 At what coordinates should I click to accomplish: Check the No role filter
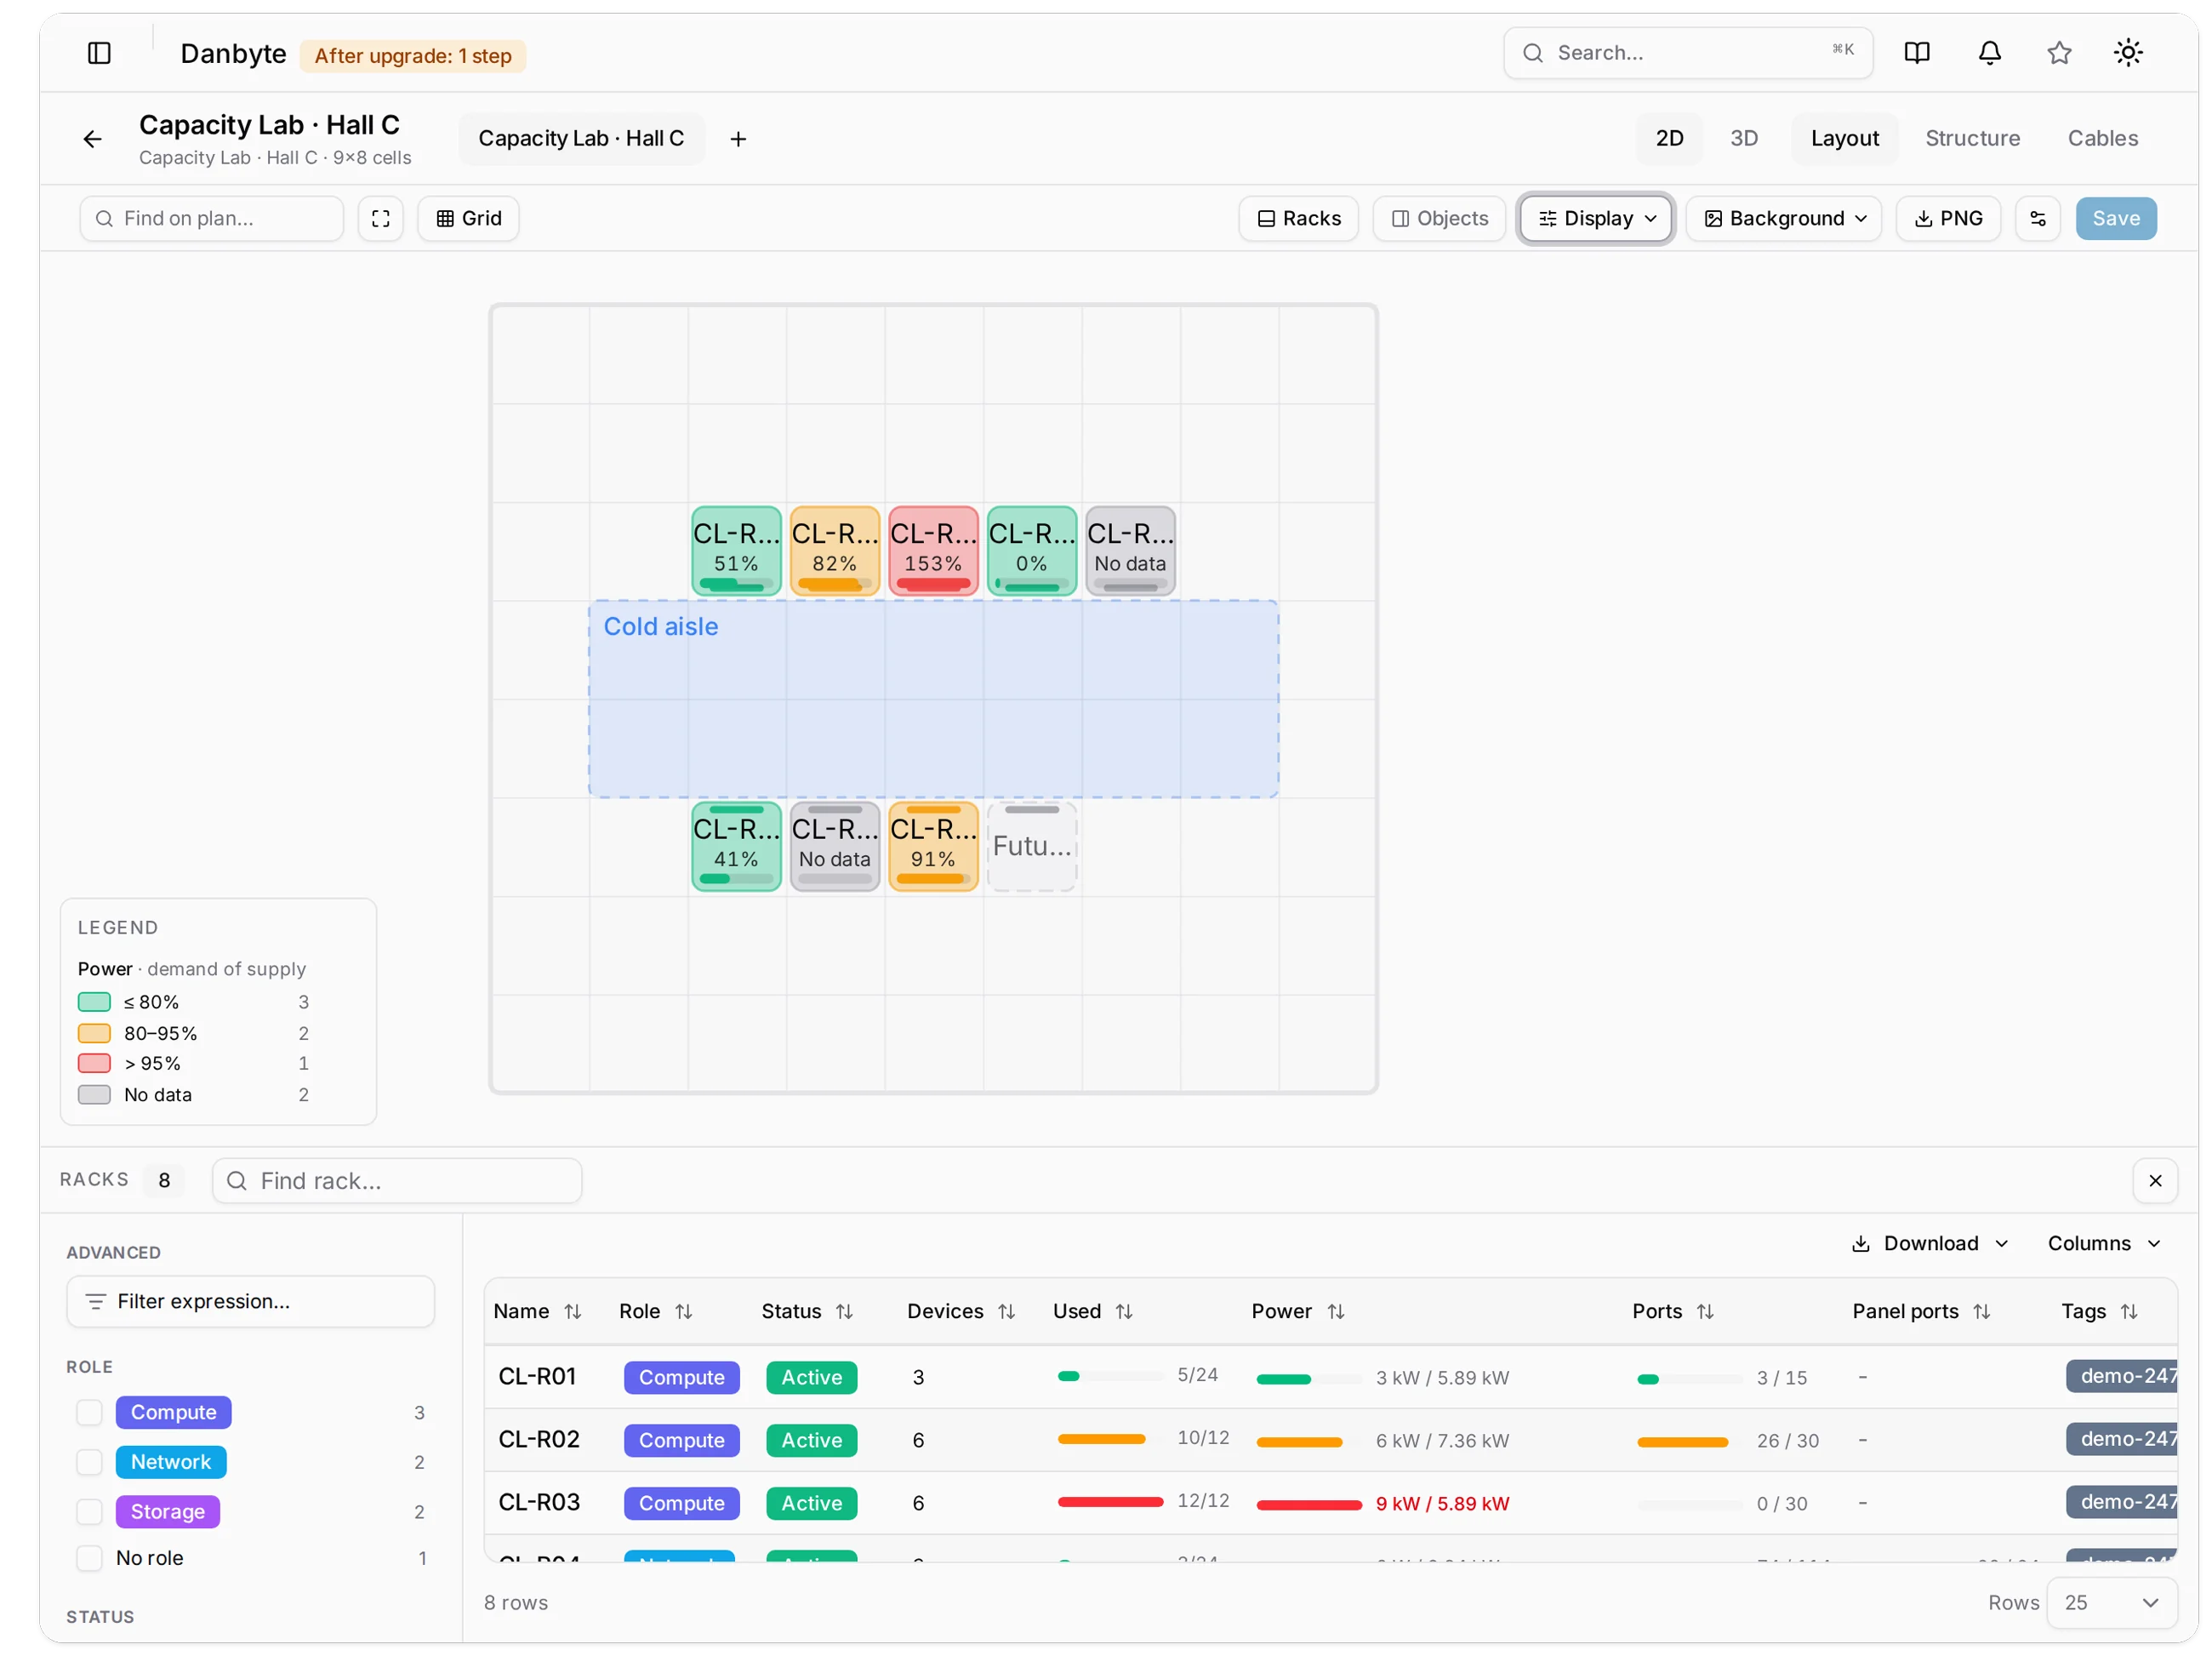pos(90,1558)
